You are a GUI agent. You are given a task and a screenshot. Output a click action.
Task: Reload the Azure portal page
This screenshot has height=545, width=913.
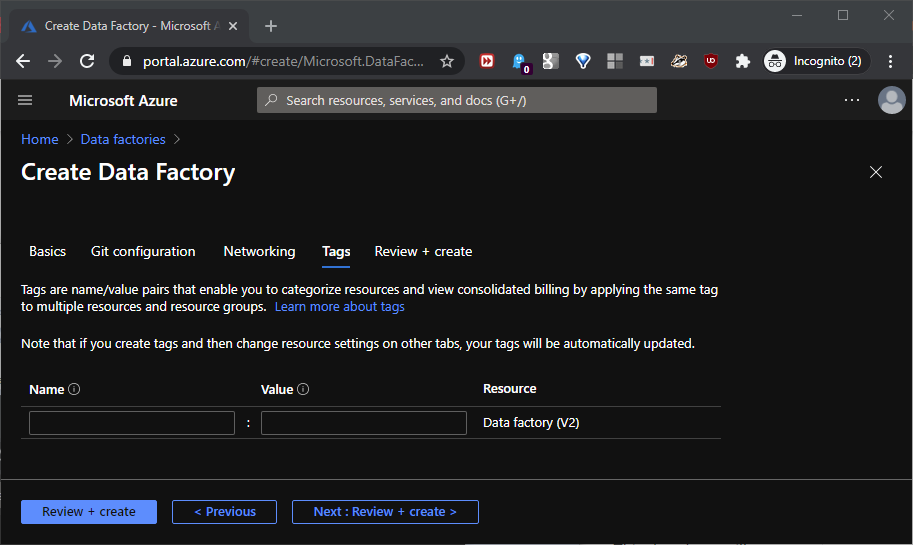[x=87, y=61]
